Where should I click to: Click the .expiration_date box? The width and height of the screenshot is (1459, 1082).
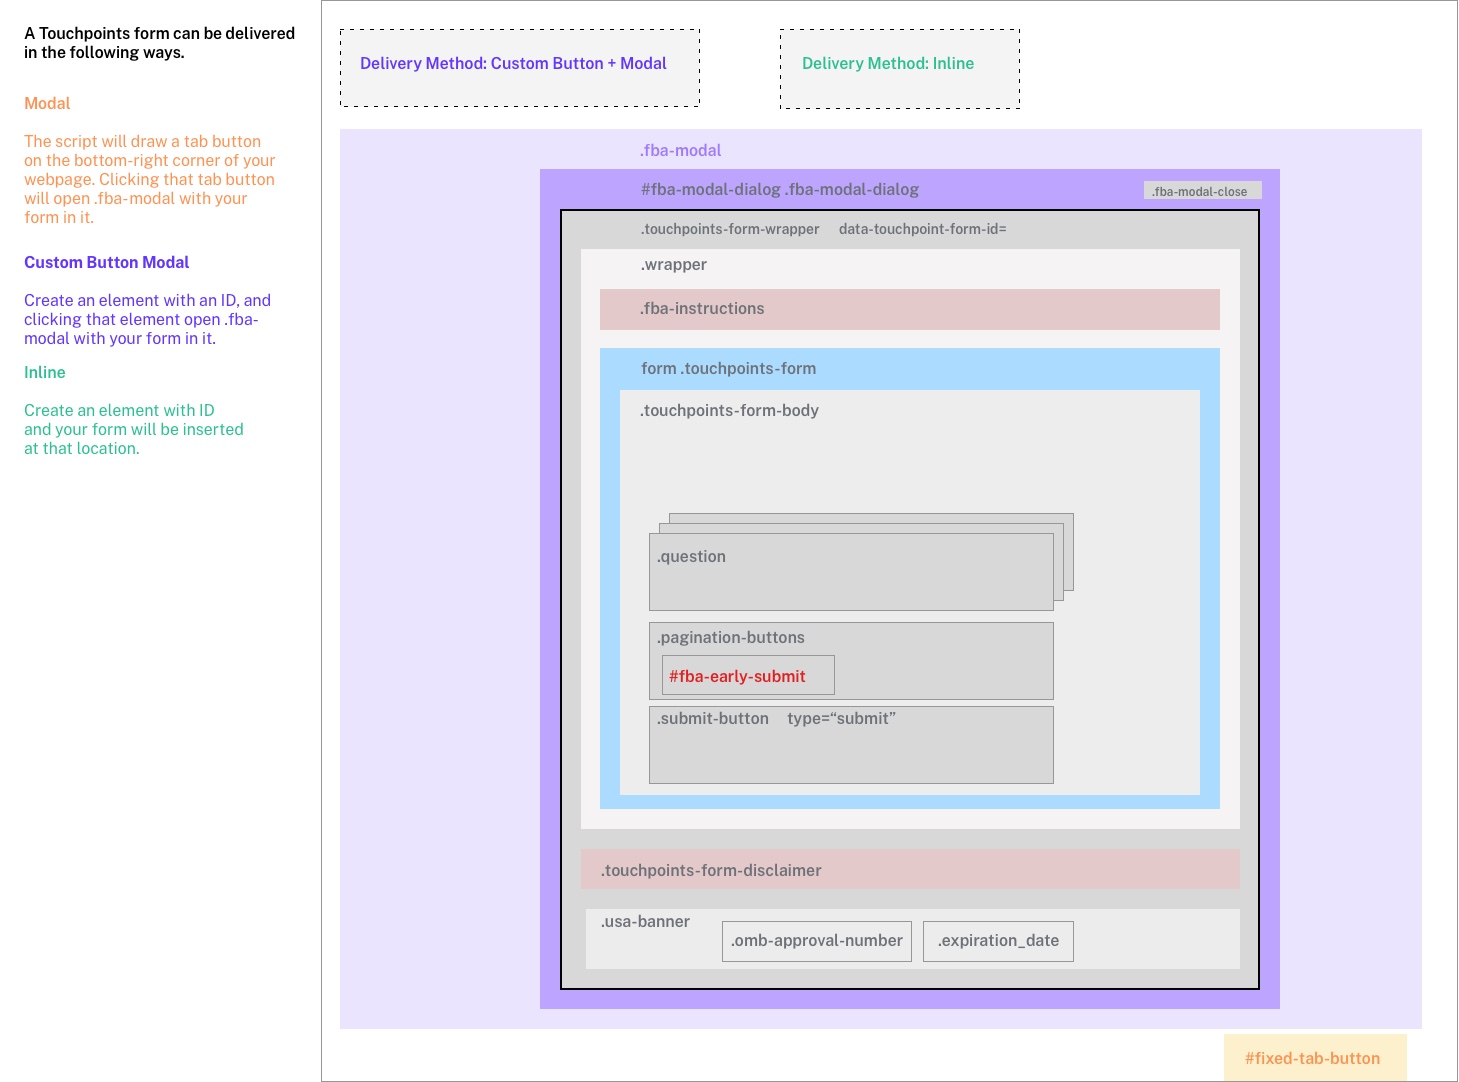tap(998, 941)
